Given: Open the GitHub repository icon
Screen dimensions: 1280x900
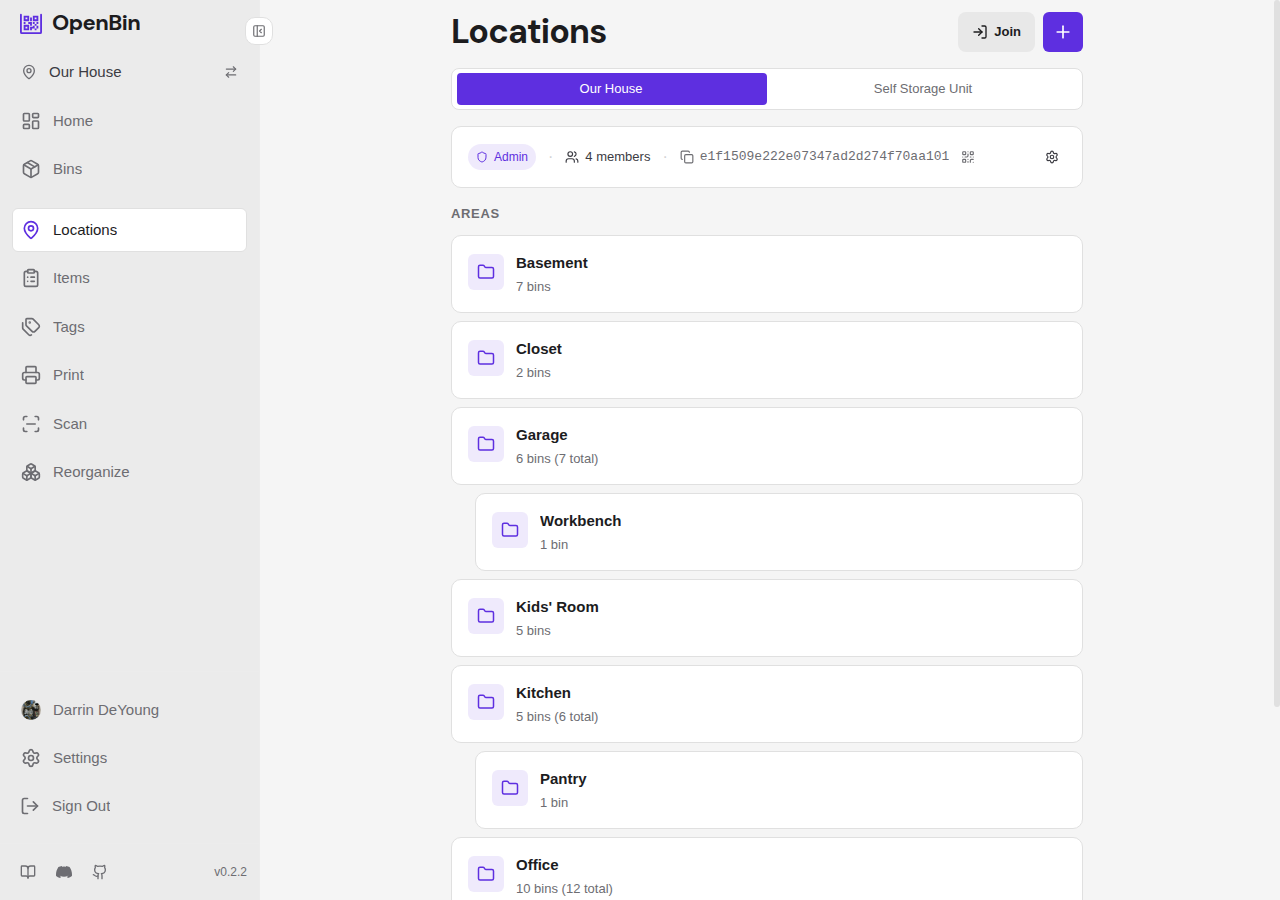Looking at the screenshot, I should click(x=99, y=872).
